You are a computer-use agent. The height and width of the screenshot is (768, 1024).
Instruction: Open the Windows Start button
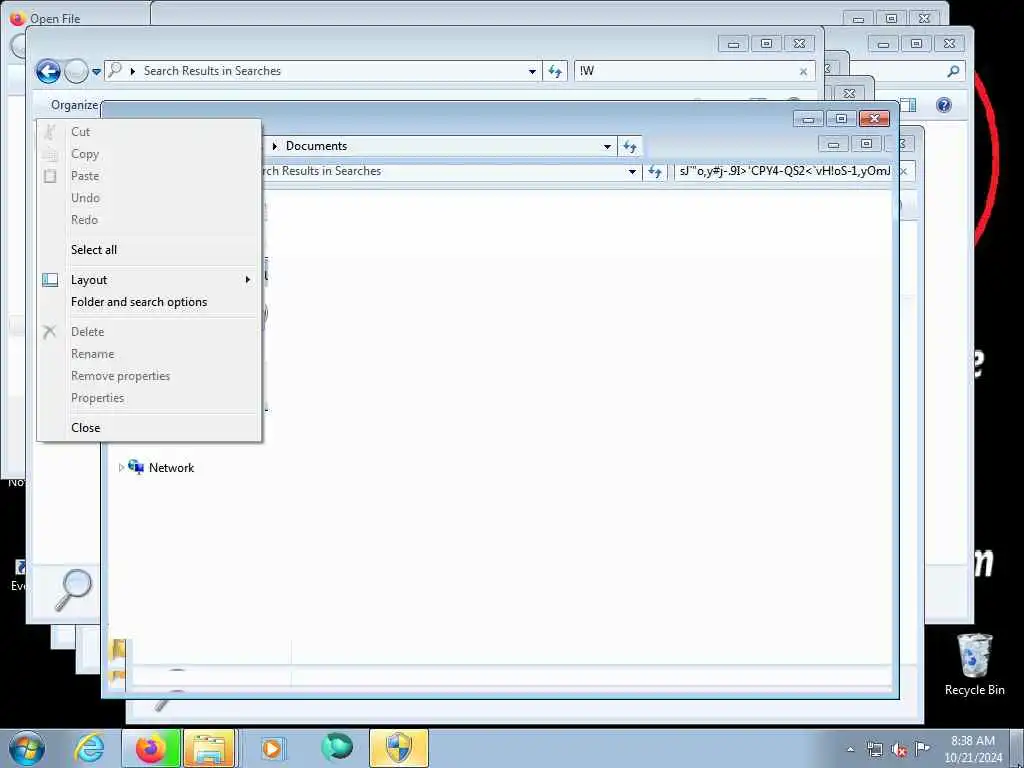[27, 748]
